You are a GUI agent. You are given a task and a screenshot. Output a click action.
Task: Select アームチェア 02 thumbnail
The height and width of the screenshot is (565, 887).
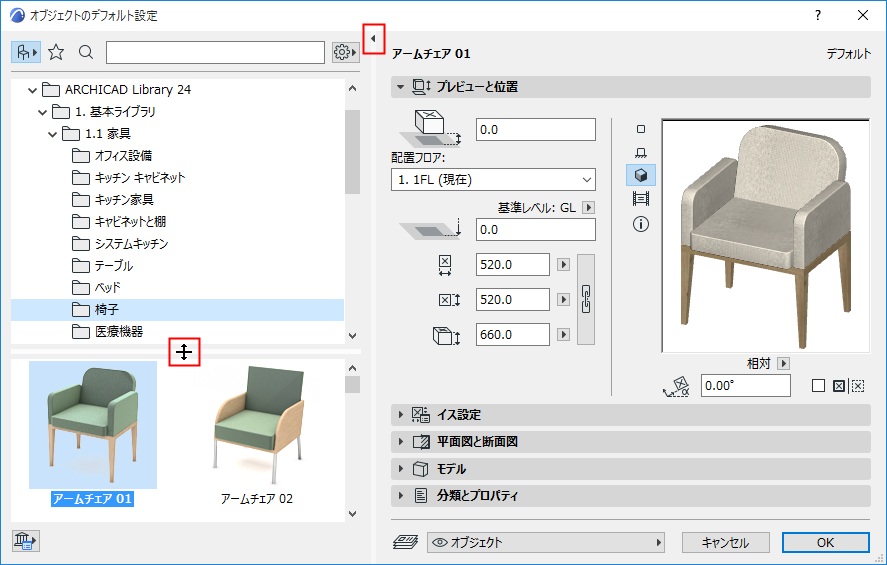[x=257, y=425]
